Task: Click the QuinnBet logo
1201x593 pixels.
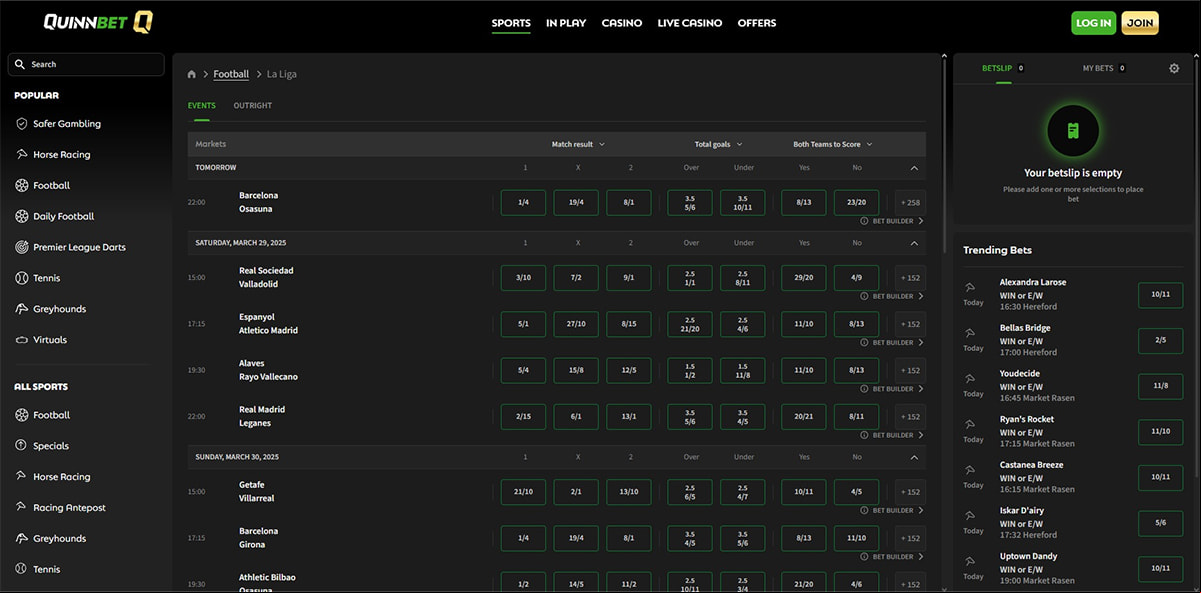Action: point(98,22)
